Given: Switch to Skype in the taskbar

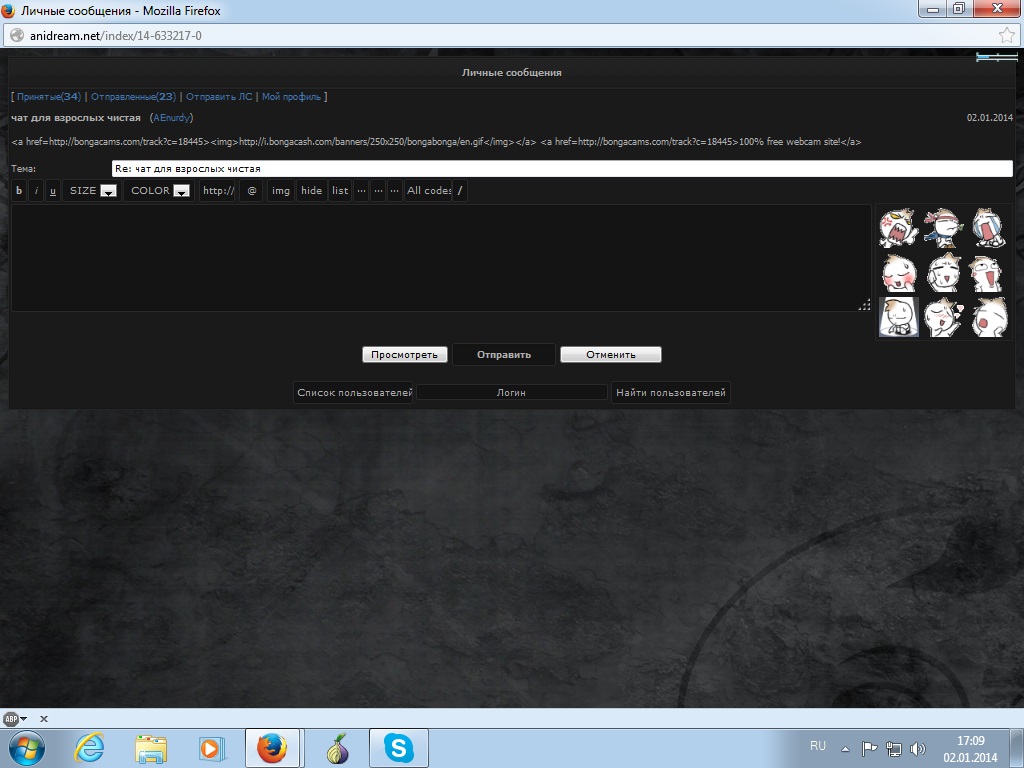Looking at the screenshot, I should (x=399, y=748).
